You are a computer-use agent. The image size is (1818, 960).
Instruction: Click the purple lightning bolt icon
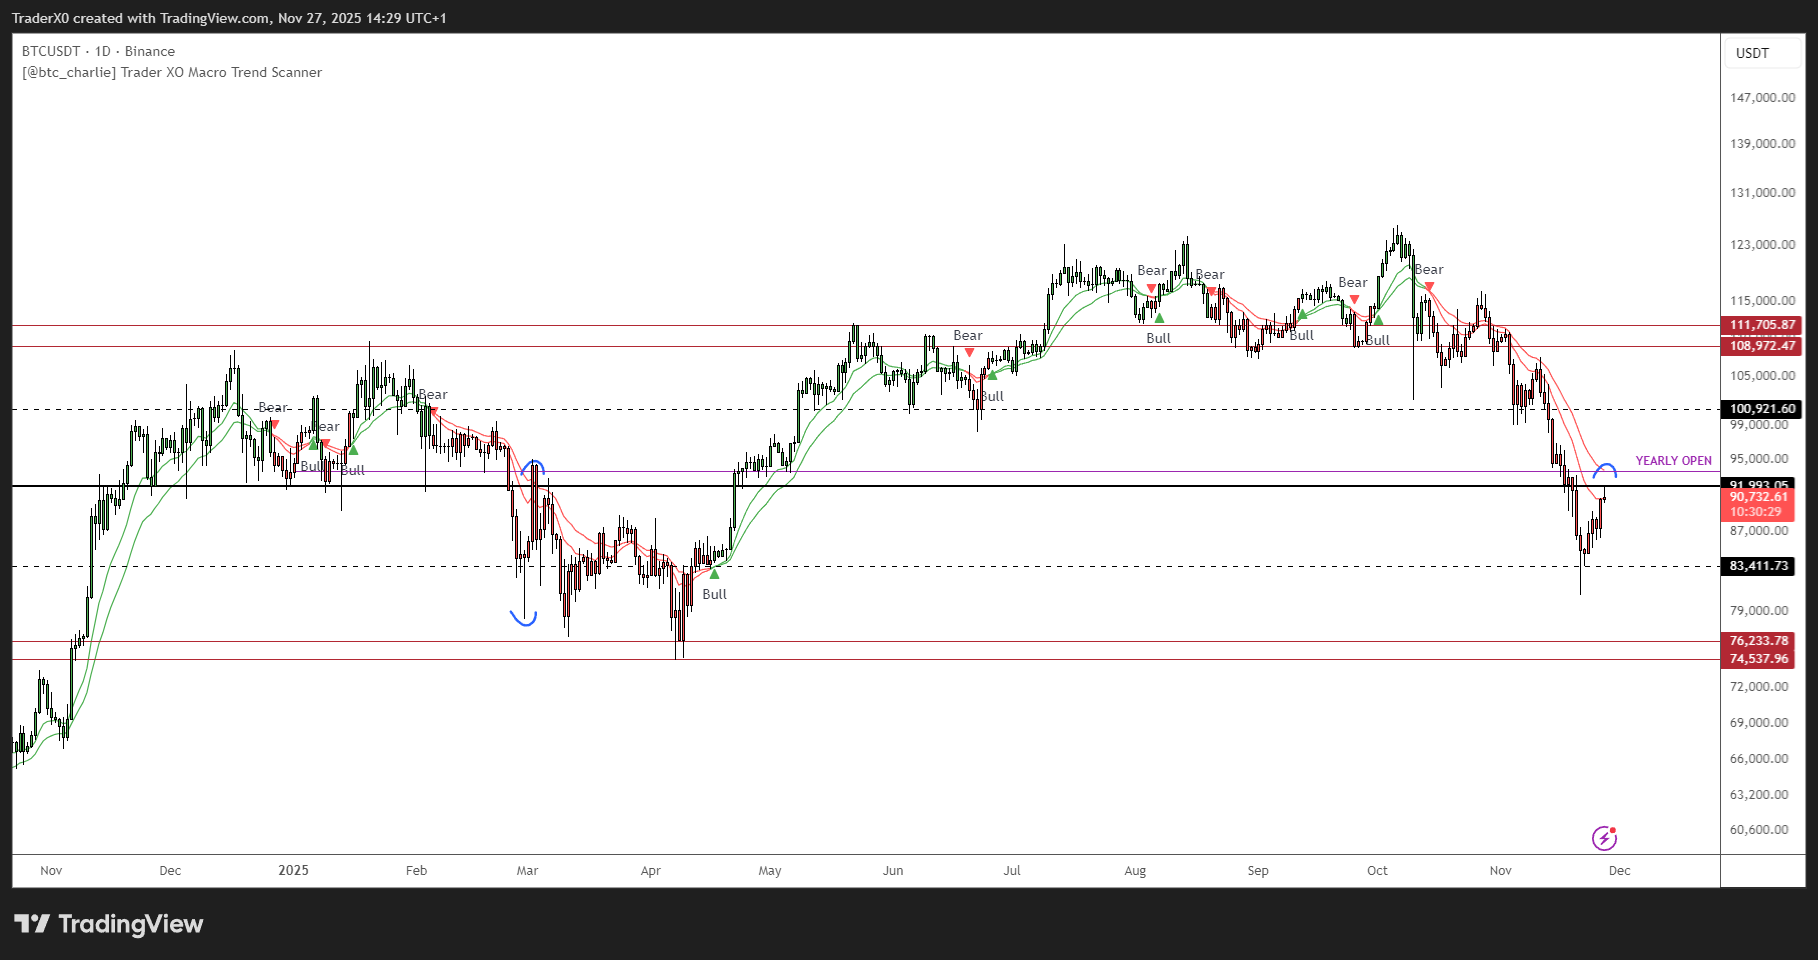click(x=1604, y=838)
